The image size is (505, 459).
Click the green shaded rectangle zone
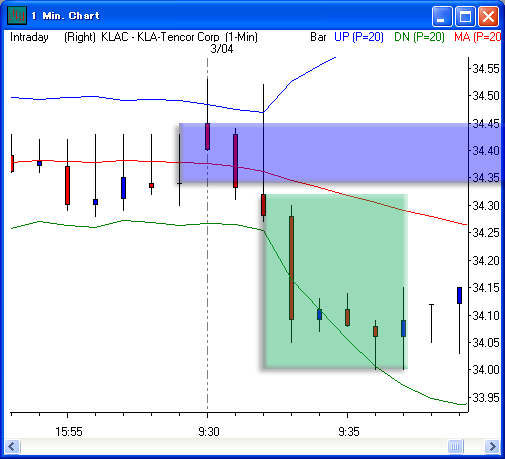[335, 281]
